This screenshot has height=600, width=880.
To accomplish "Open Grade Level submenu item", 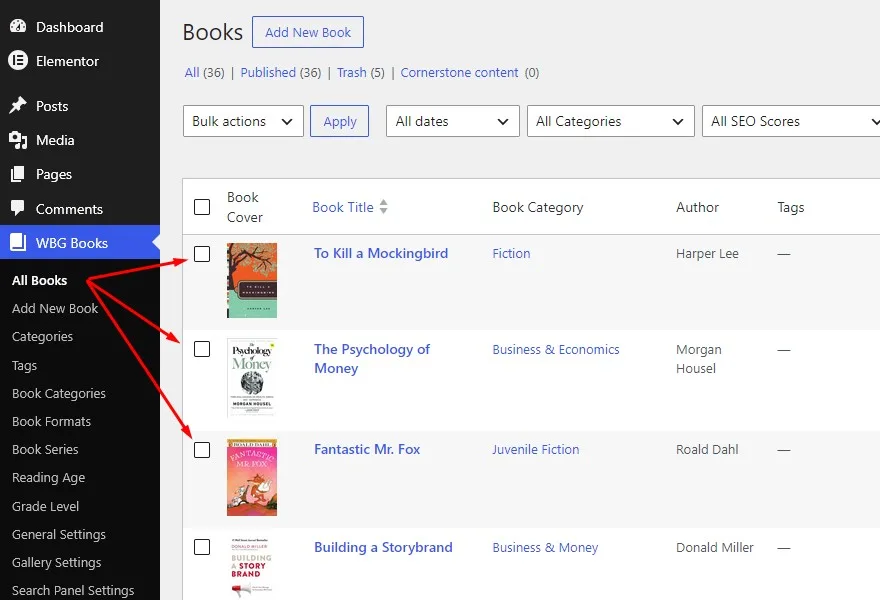I will [45, 506].
